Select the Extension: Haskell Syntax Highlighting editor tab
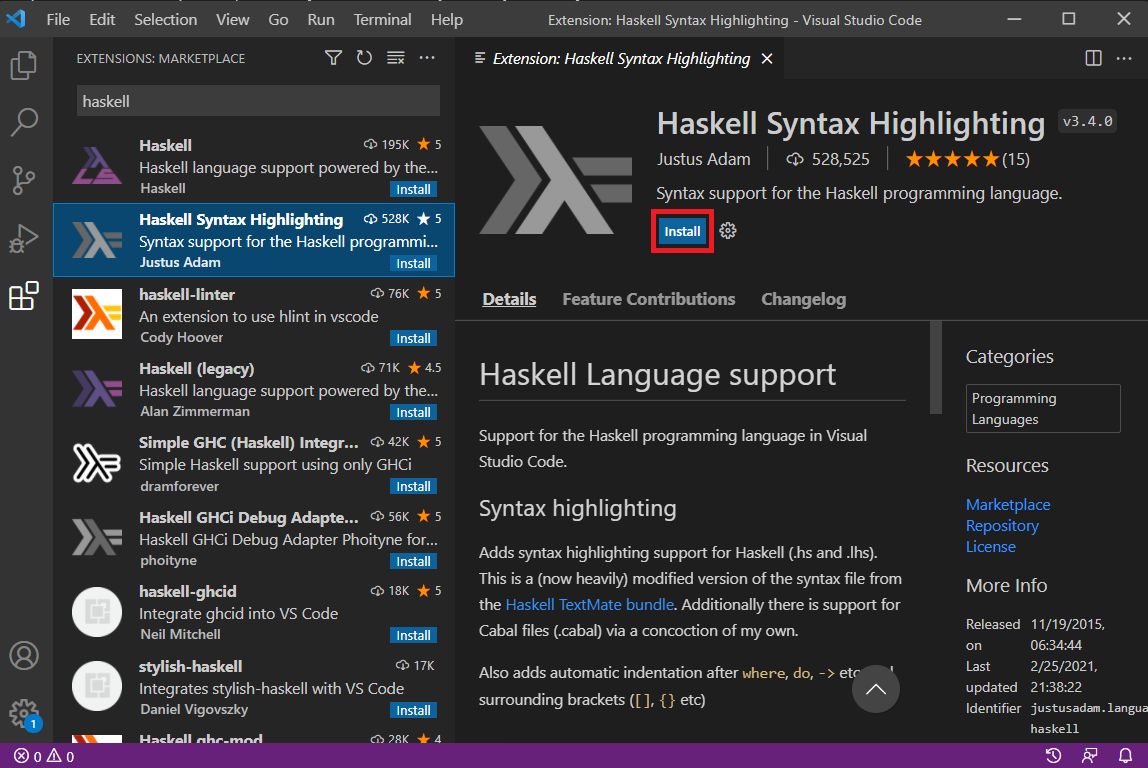This screenshot has width=1148, height=768. click(621, 59)
